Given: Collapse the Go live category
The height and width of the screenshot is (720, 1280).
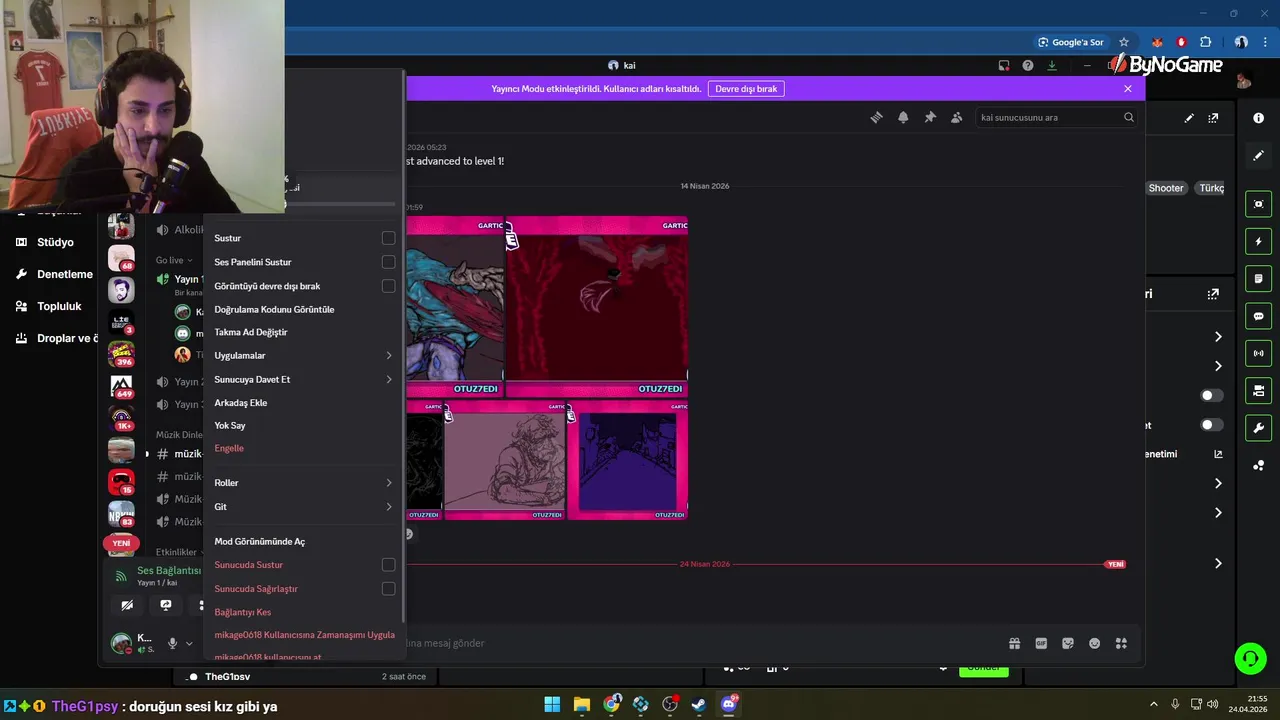Looking at the screenshot, I should pyautogui.click(x=174, y=260).
